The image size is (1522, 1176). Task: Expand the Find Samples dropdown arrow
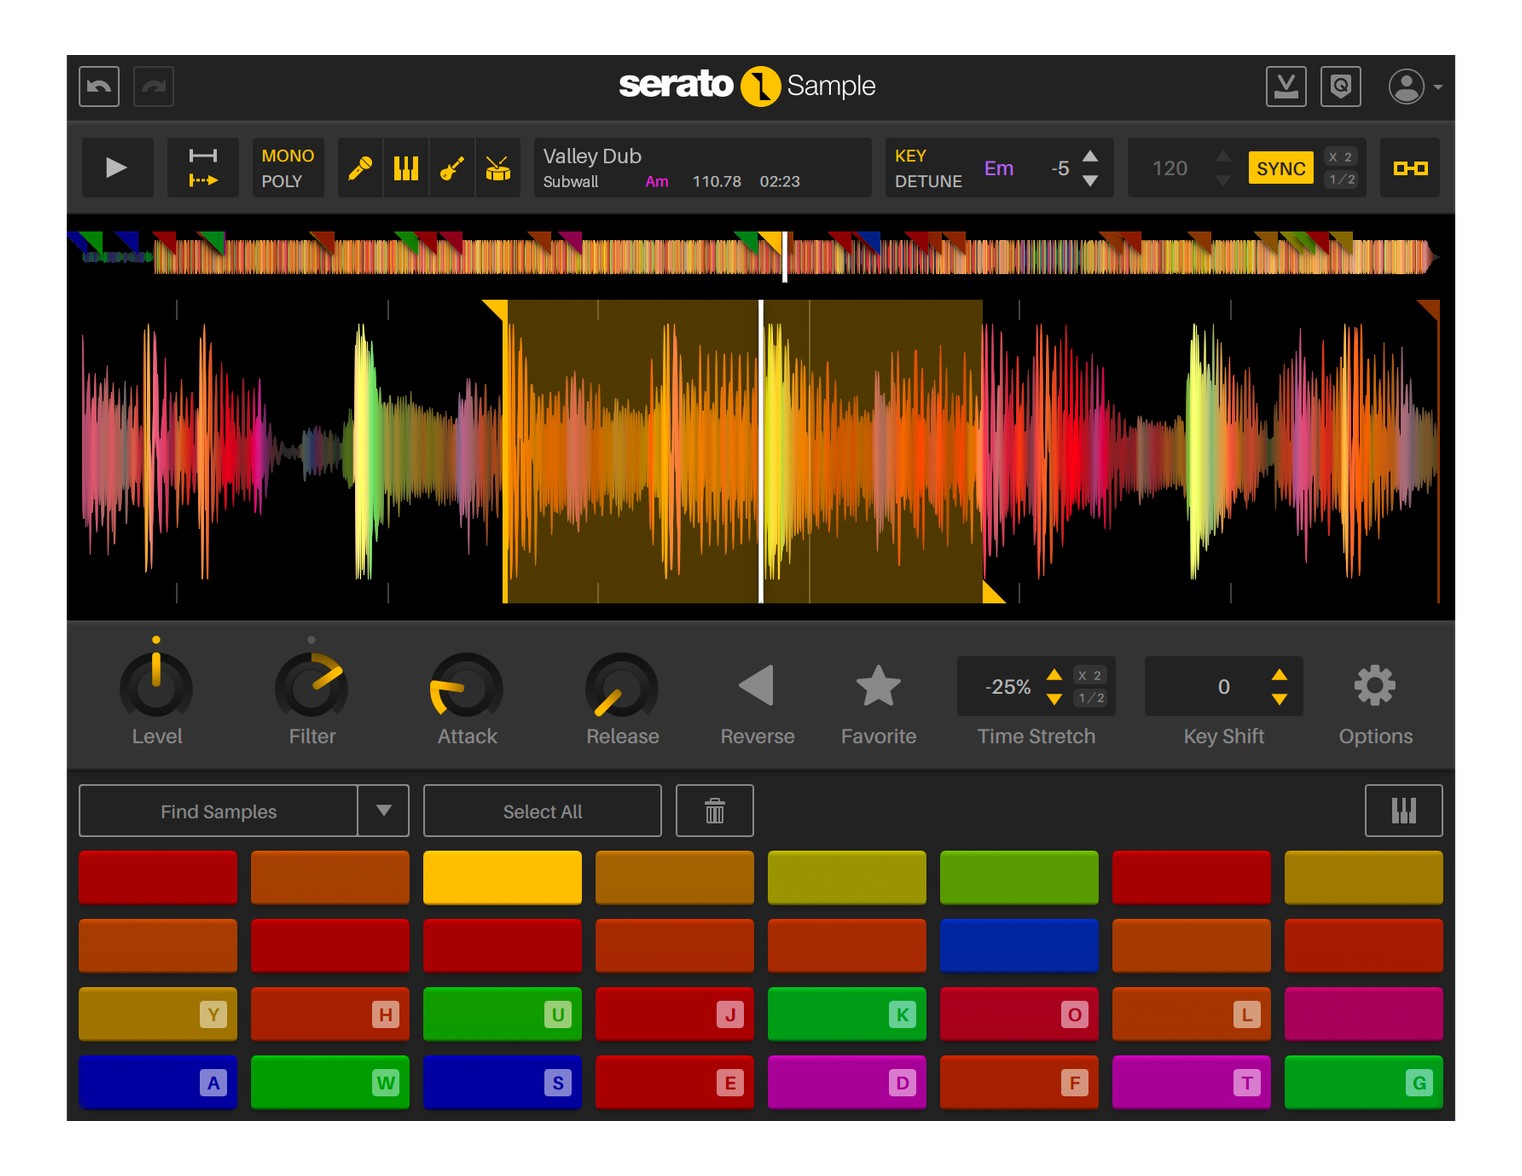click(384, 811)
